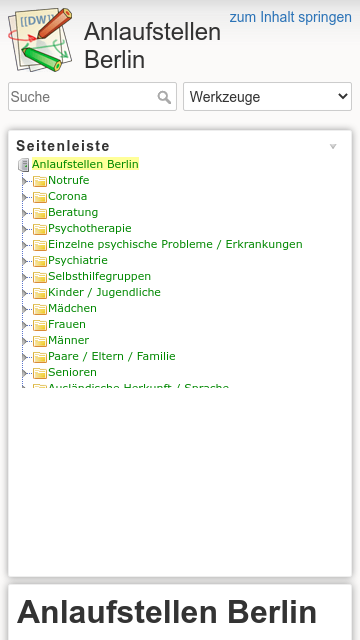Click the Frauen folder icon
The image size is (360, 640).
pos(40,325)
